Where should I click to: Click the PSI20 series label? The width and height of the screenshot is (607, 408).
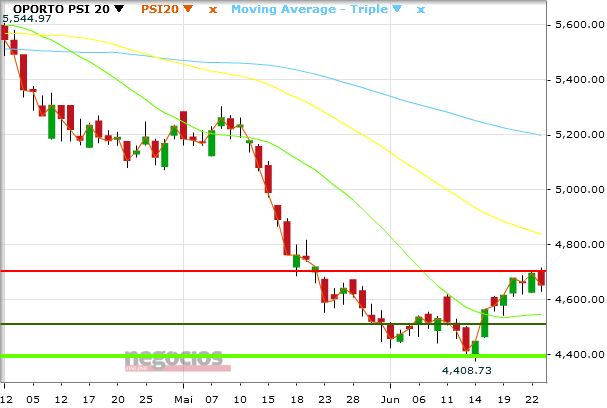pyautogui.click(x=160, y=9)
